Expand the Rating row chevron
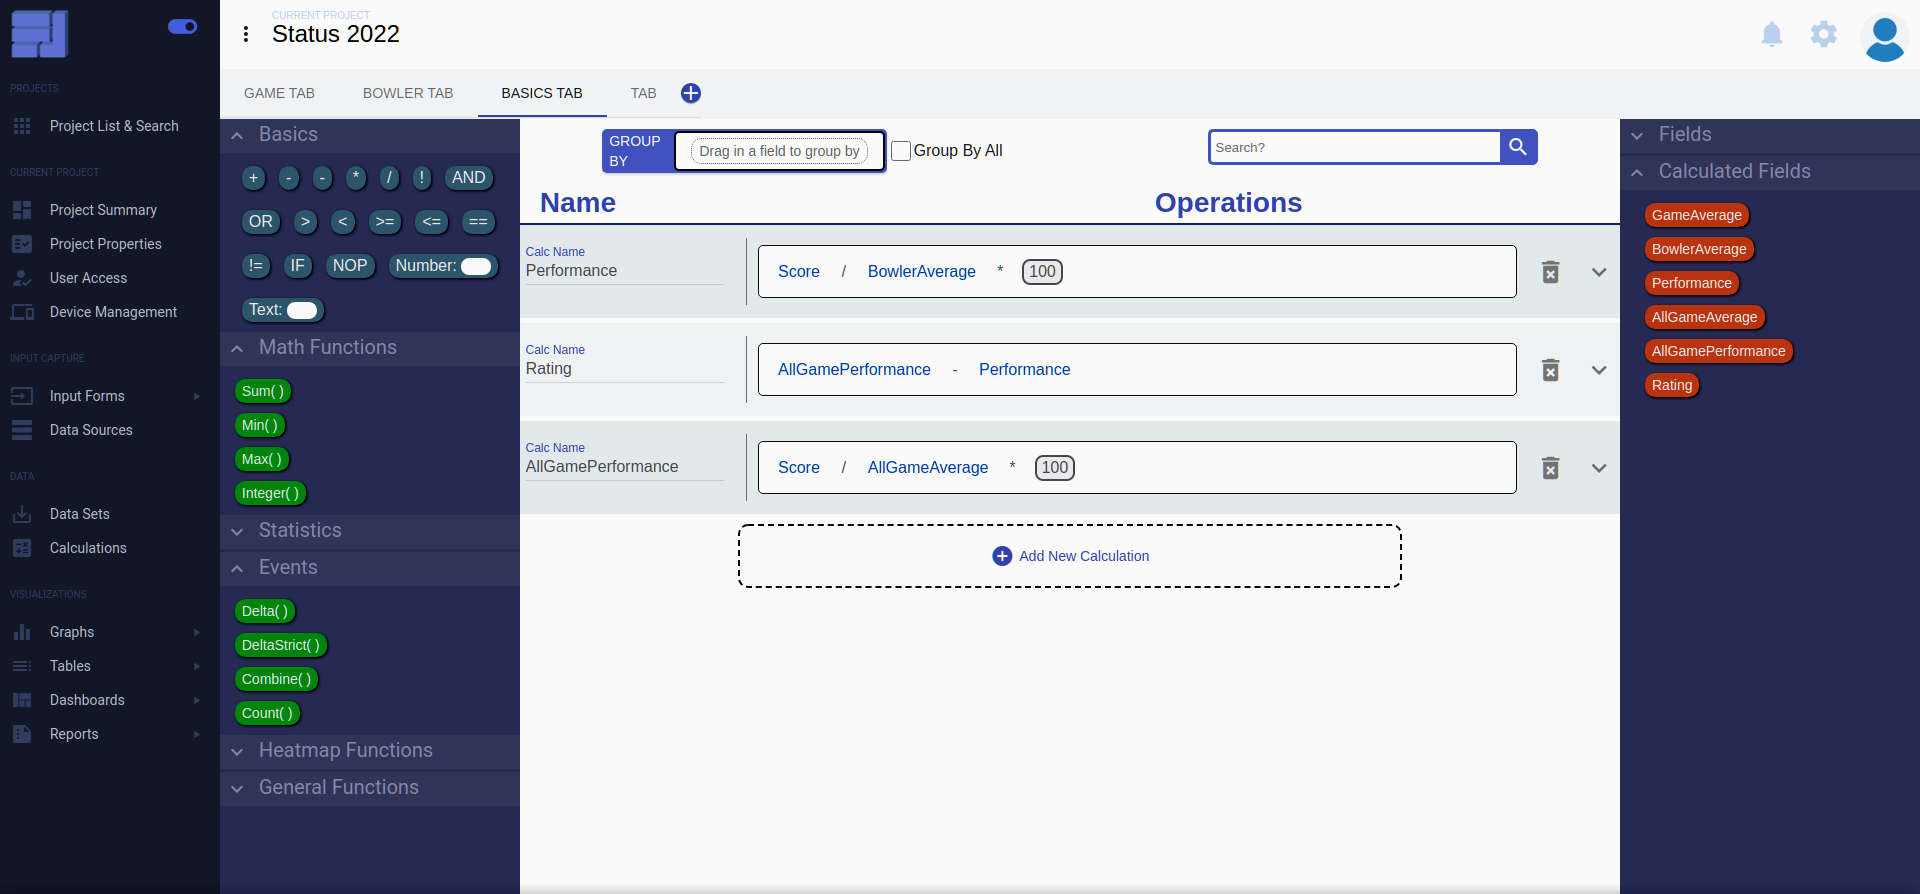 (1599, 370)
